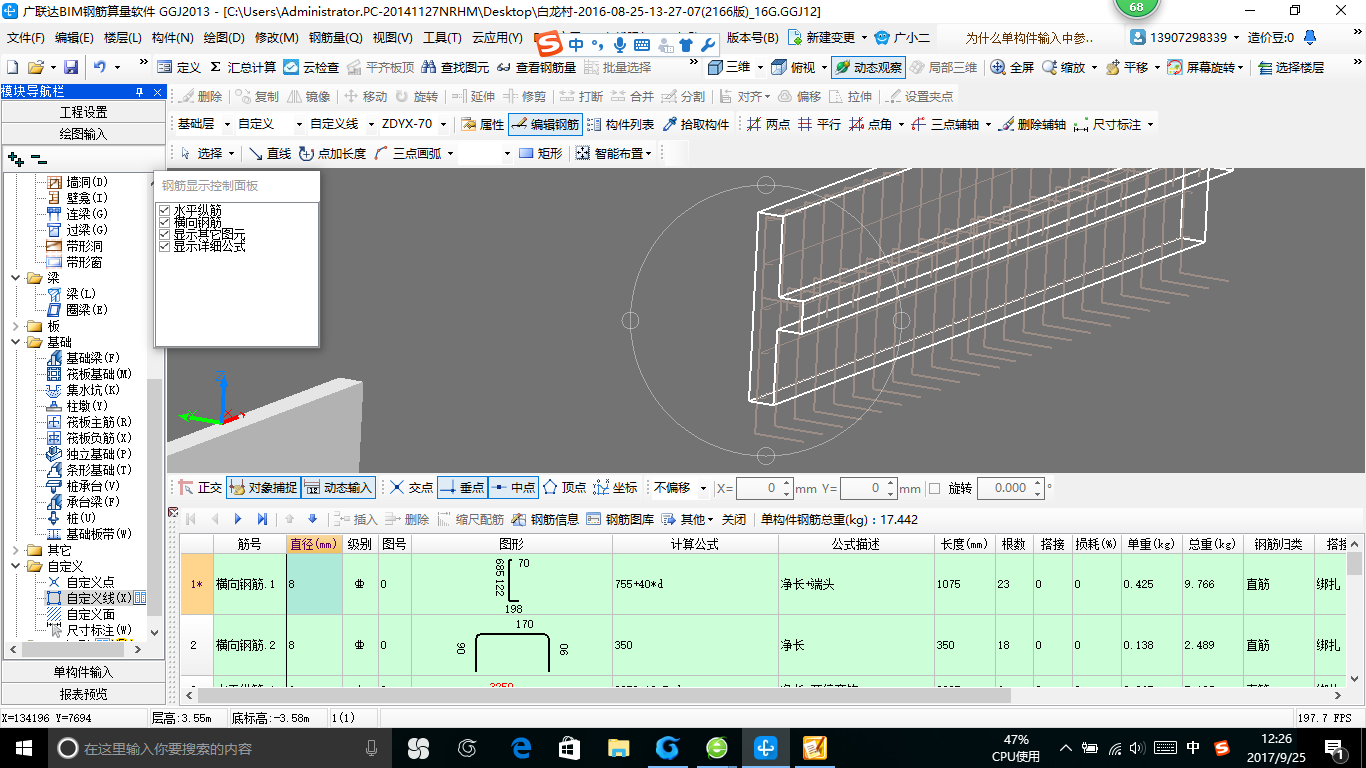Click the New file icon
The width and height of the screenshot is (1366, 768).
(13, 67)
